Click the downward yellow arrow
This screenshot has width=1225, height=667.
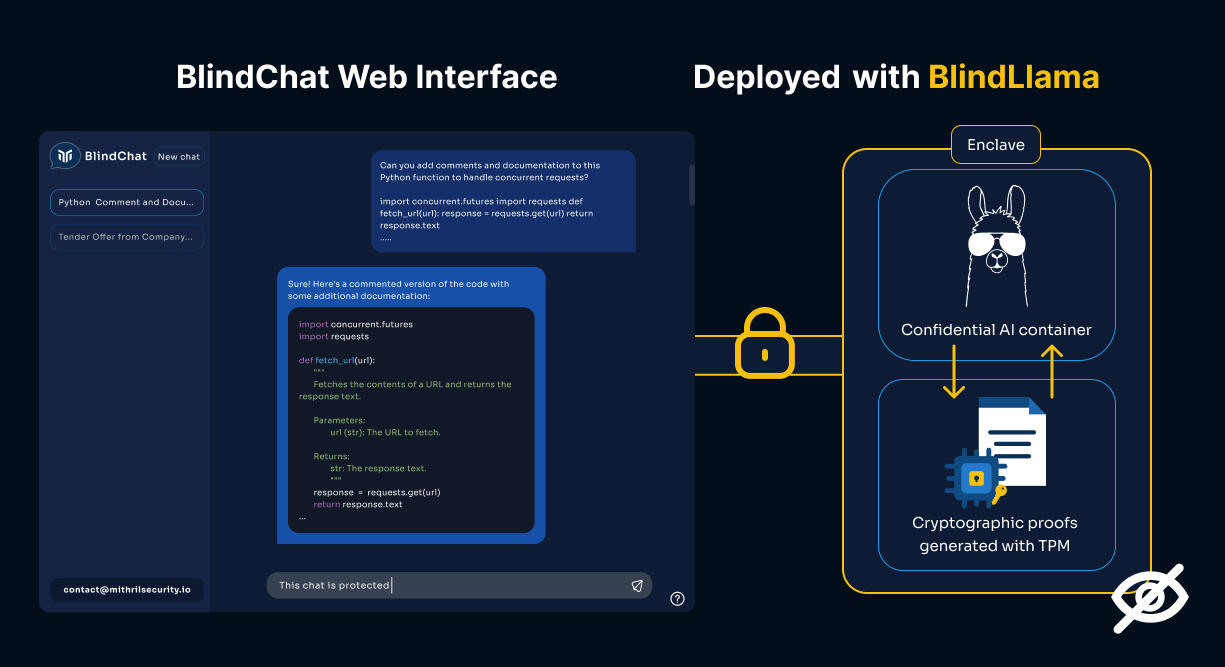pyautogui.click(x=954, y=372)
